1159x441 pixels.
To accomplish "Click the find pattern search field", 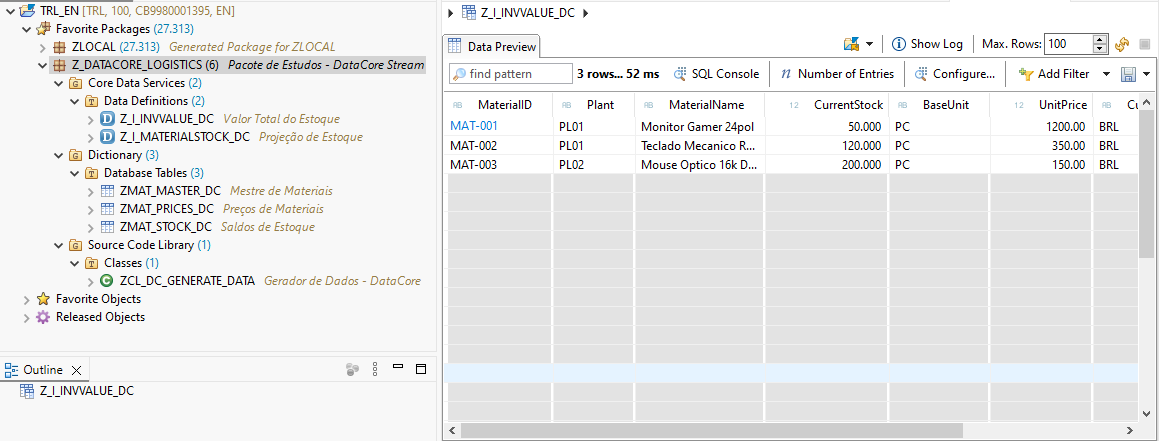I will [x=510, y=74].
